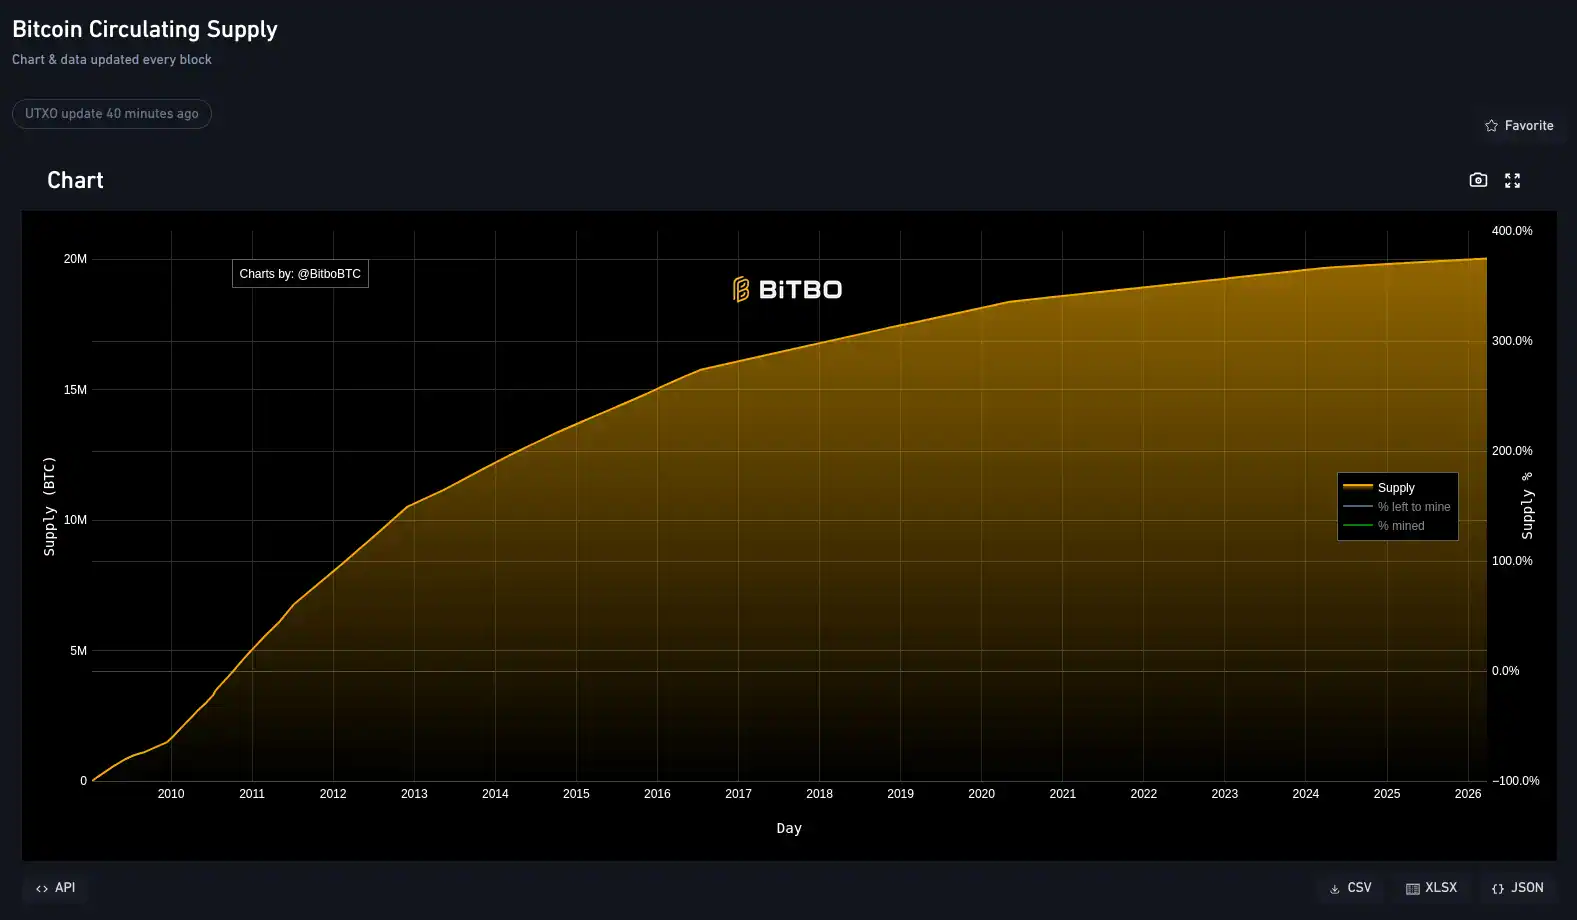Click the 2022 x-axis label
Viewport: 1577px width, 920px height.
1143,794
